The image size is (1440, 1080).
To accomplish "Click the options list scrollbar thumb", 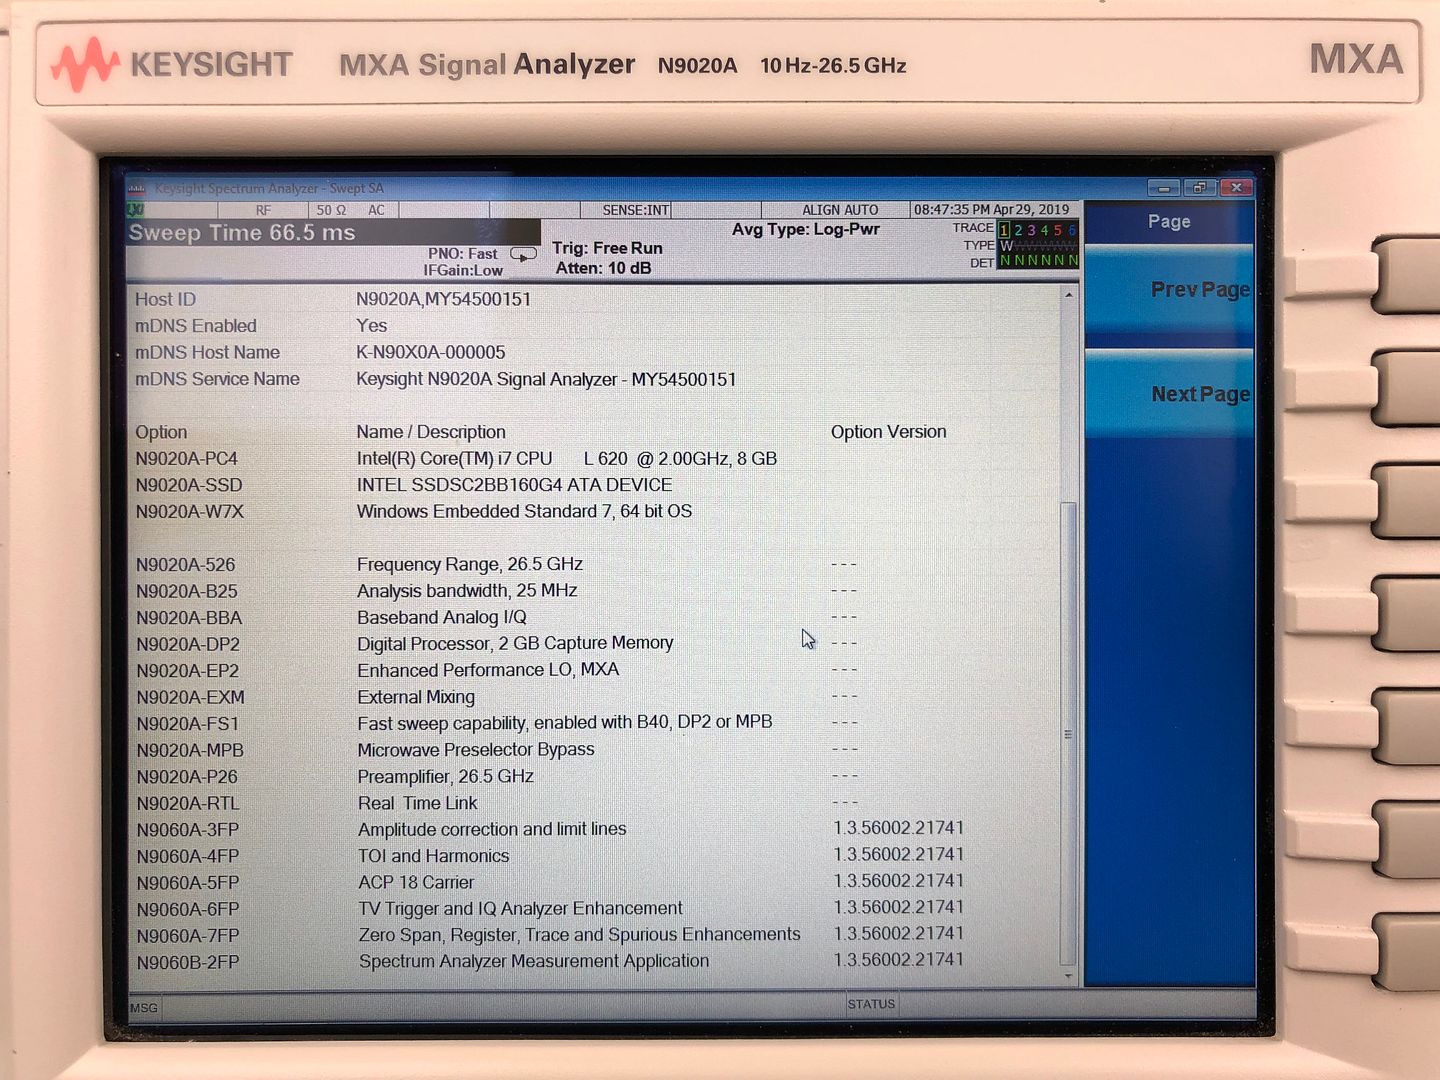I will [x=1069, y=734].
